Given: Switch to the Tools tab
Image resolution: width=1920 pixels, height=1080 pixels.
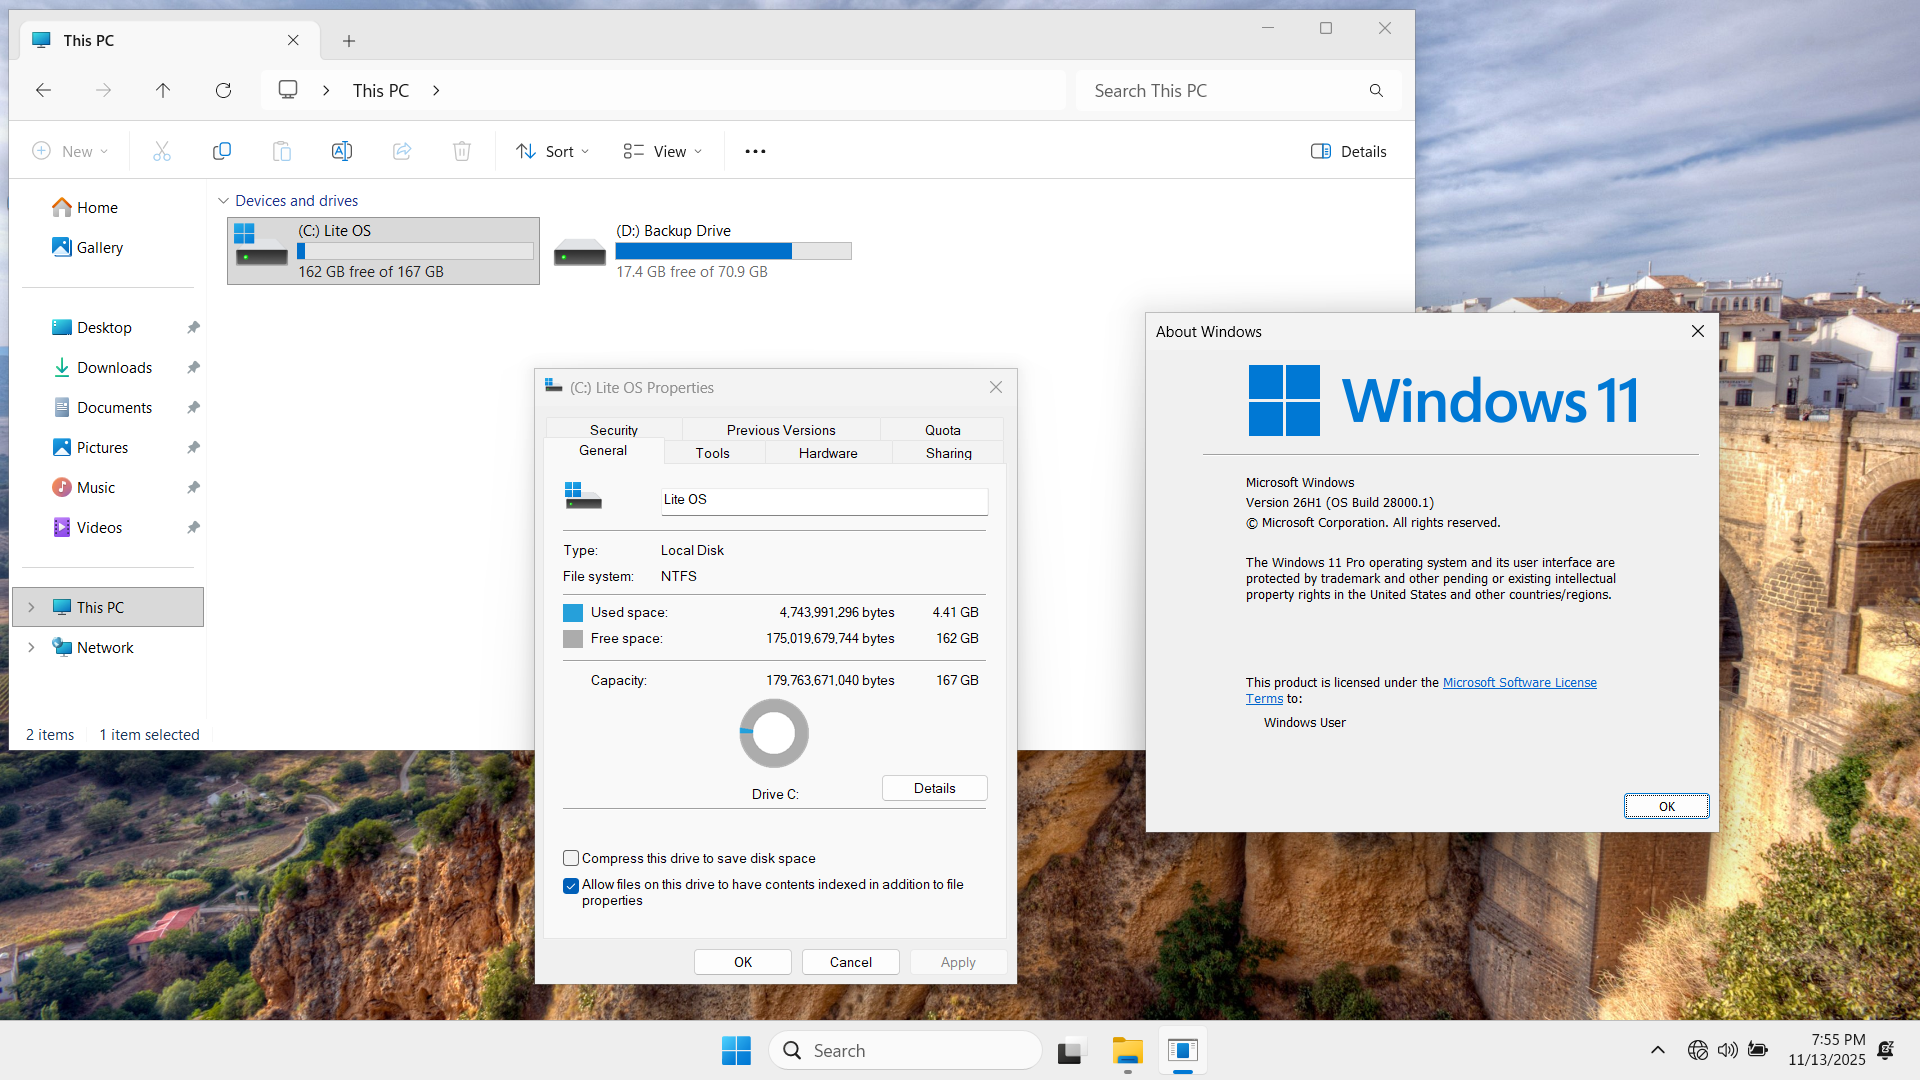Looking at the screenshot, I should click(x=712, y=453).
